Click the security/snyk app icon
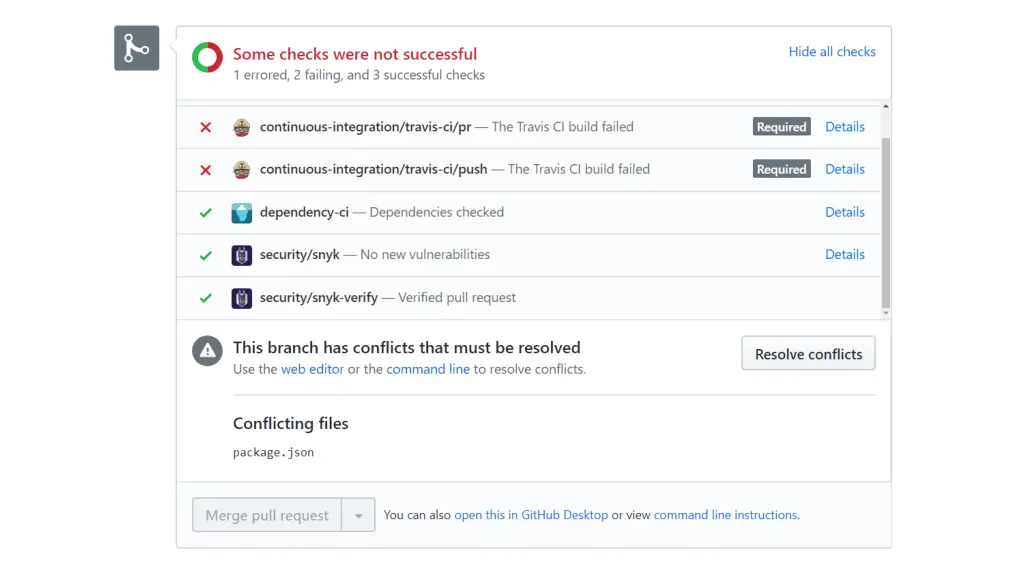This screenshot has height=576, width=1024. 242,255
